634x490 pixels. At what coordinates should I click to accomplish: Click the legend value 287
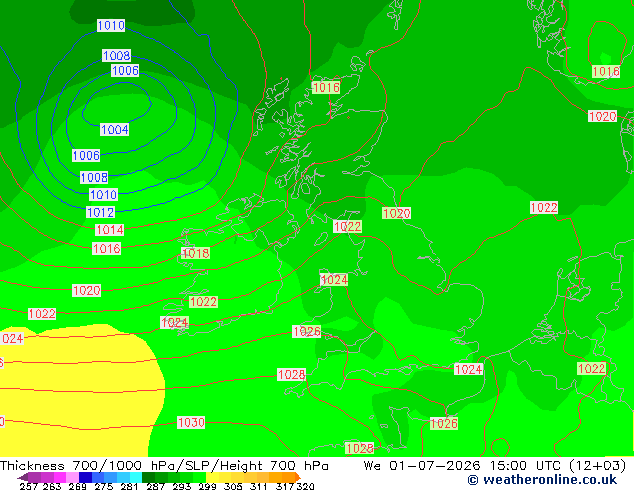(156, 486)
